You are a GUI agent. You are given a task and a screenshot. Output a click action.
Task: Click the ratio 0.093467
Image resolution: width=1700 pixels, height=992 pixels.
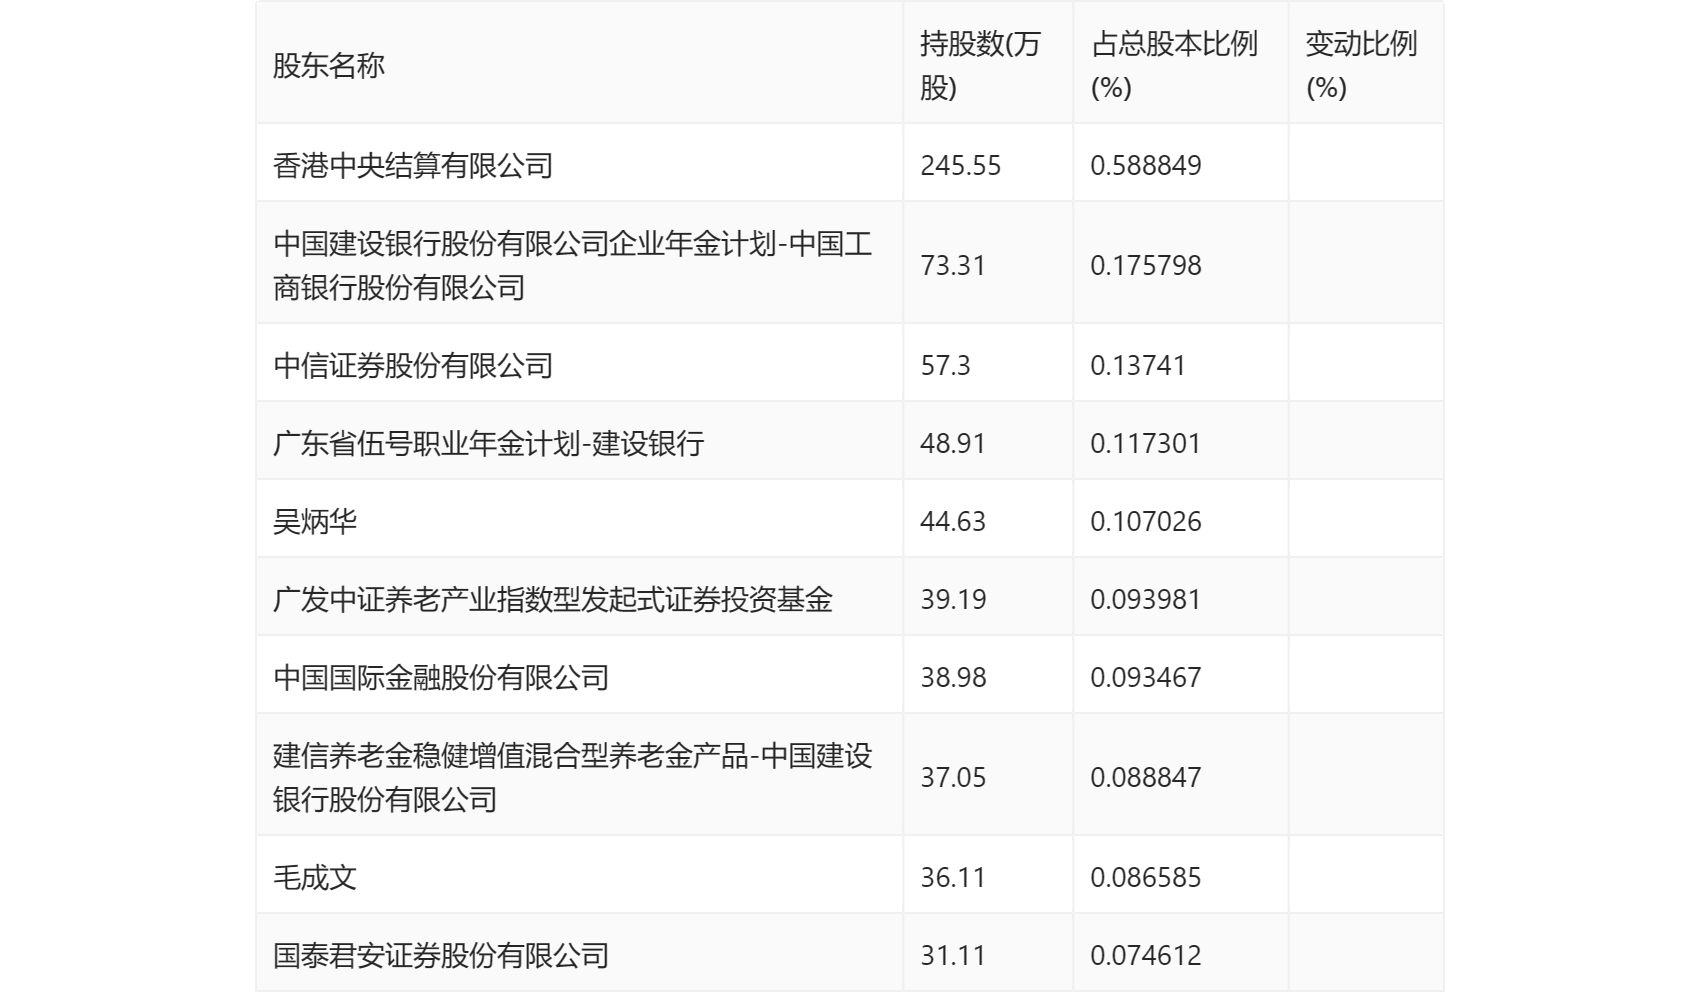[1146, 677]
